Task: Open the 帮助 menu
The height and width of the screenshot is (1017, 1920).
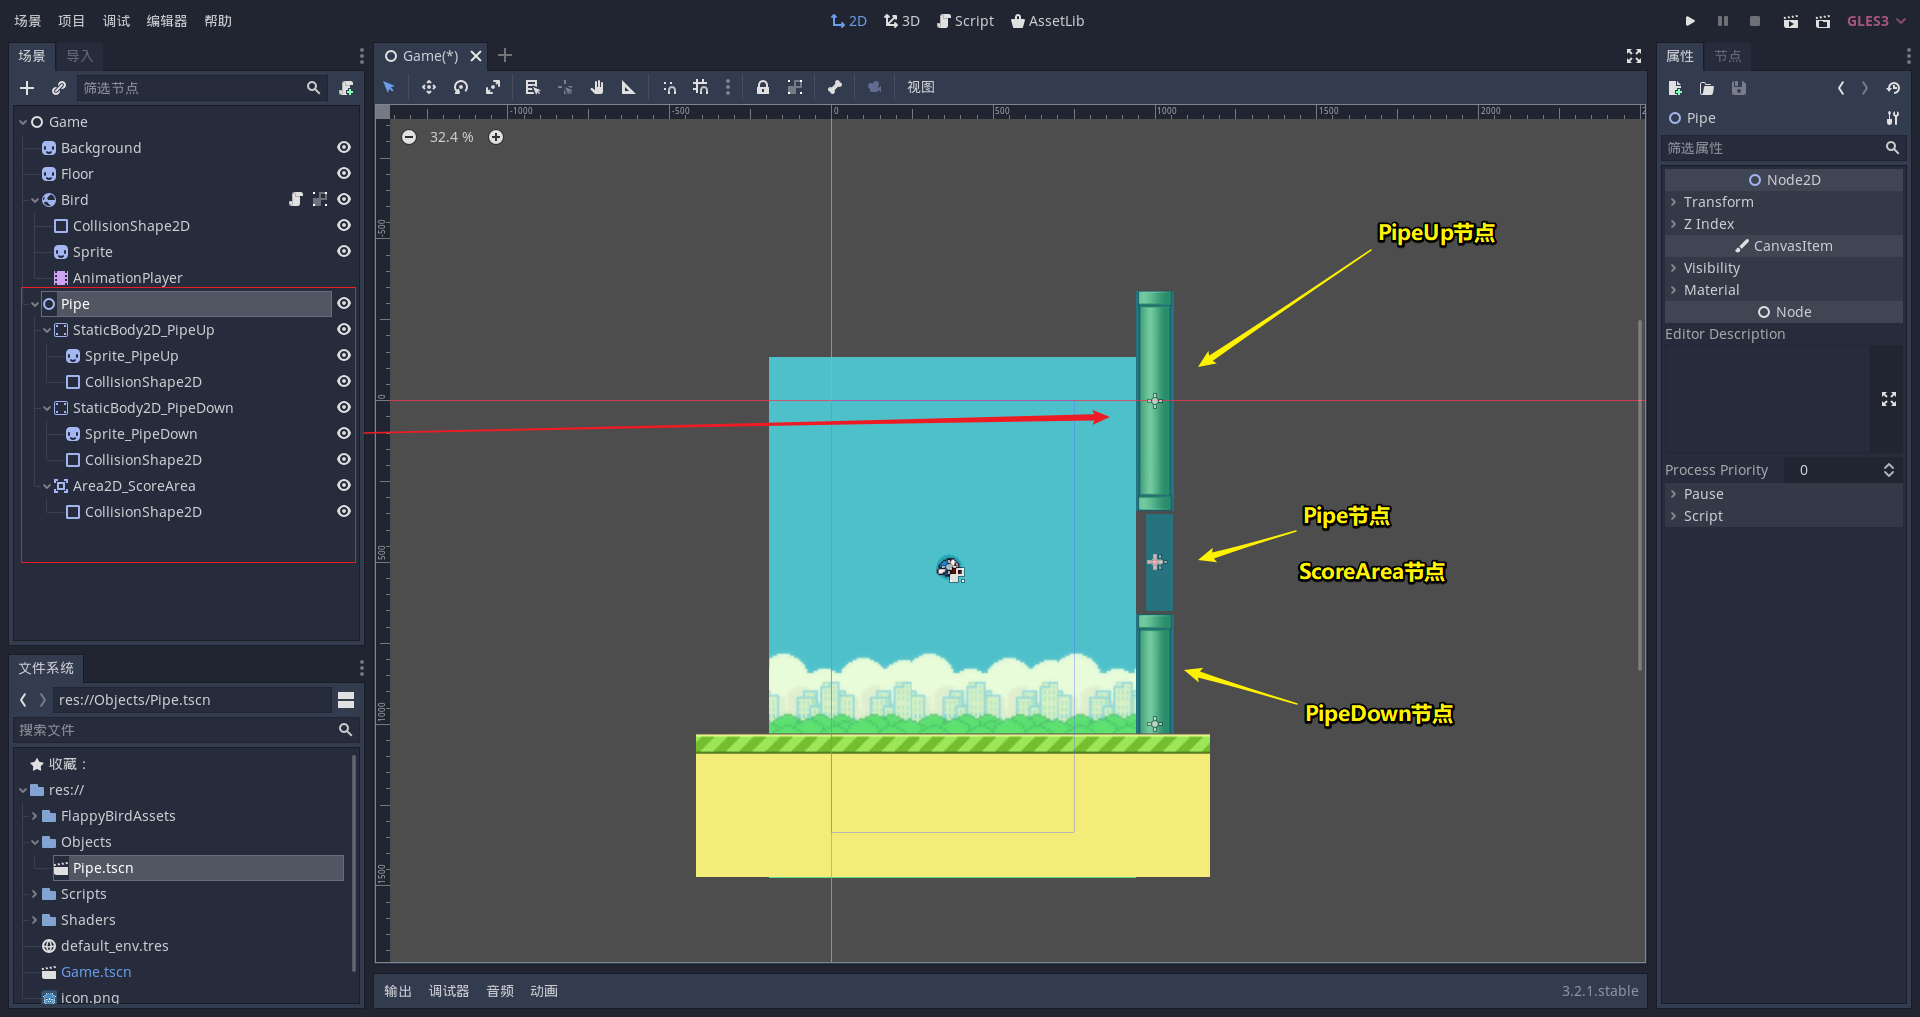Action: 218,21
